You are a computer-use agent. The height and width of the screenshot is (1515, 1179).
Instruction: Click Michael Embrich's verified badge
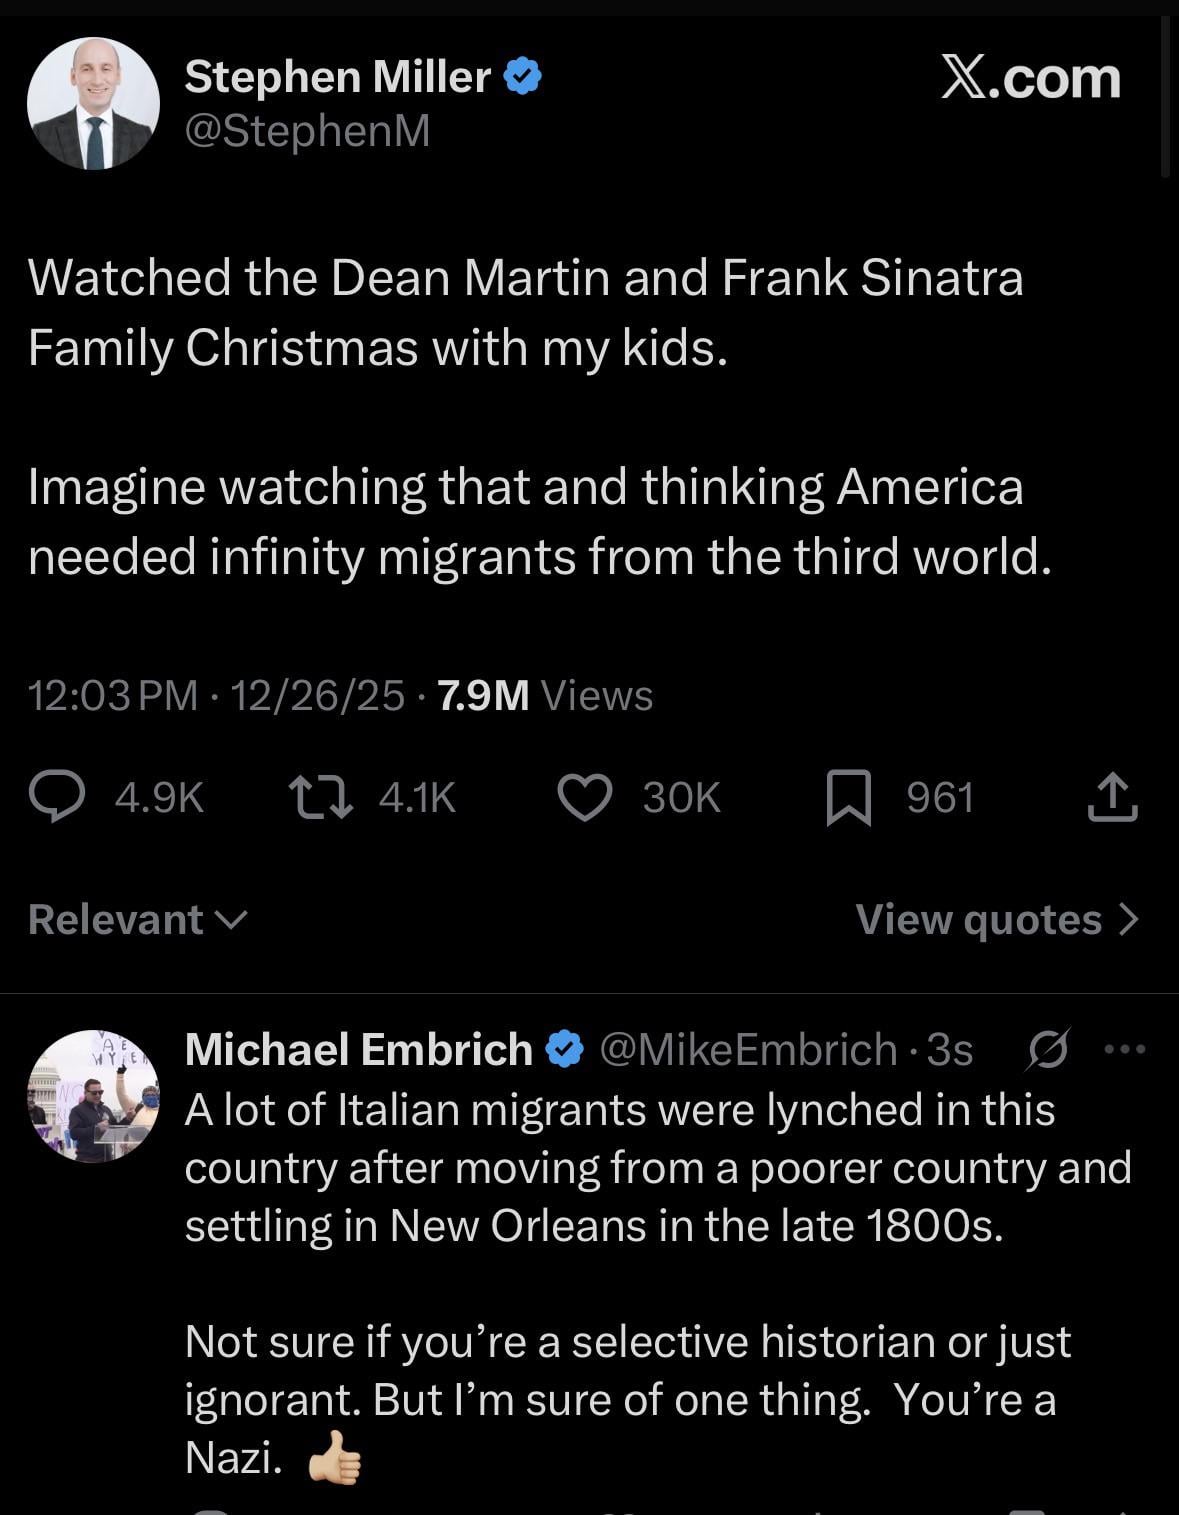564,1049
